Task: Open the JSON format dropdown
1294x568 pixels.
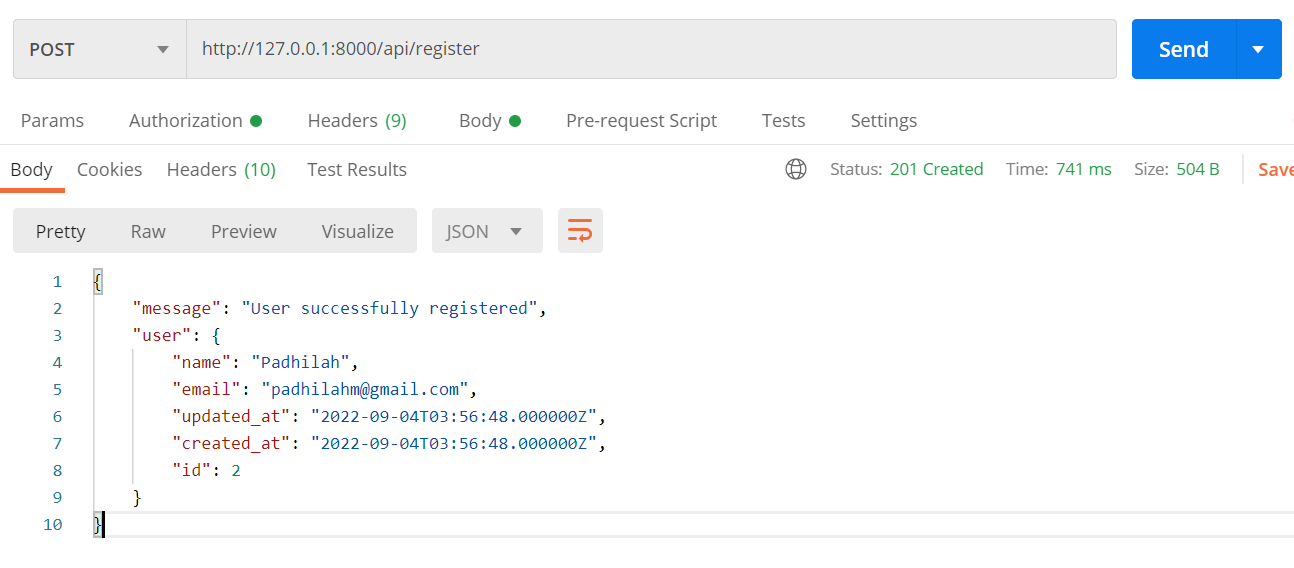Action: [486, 231]
